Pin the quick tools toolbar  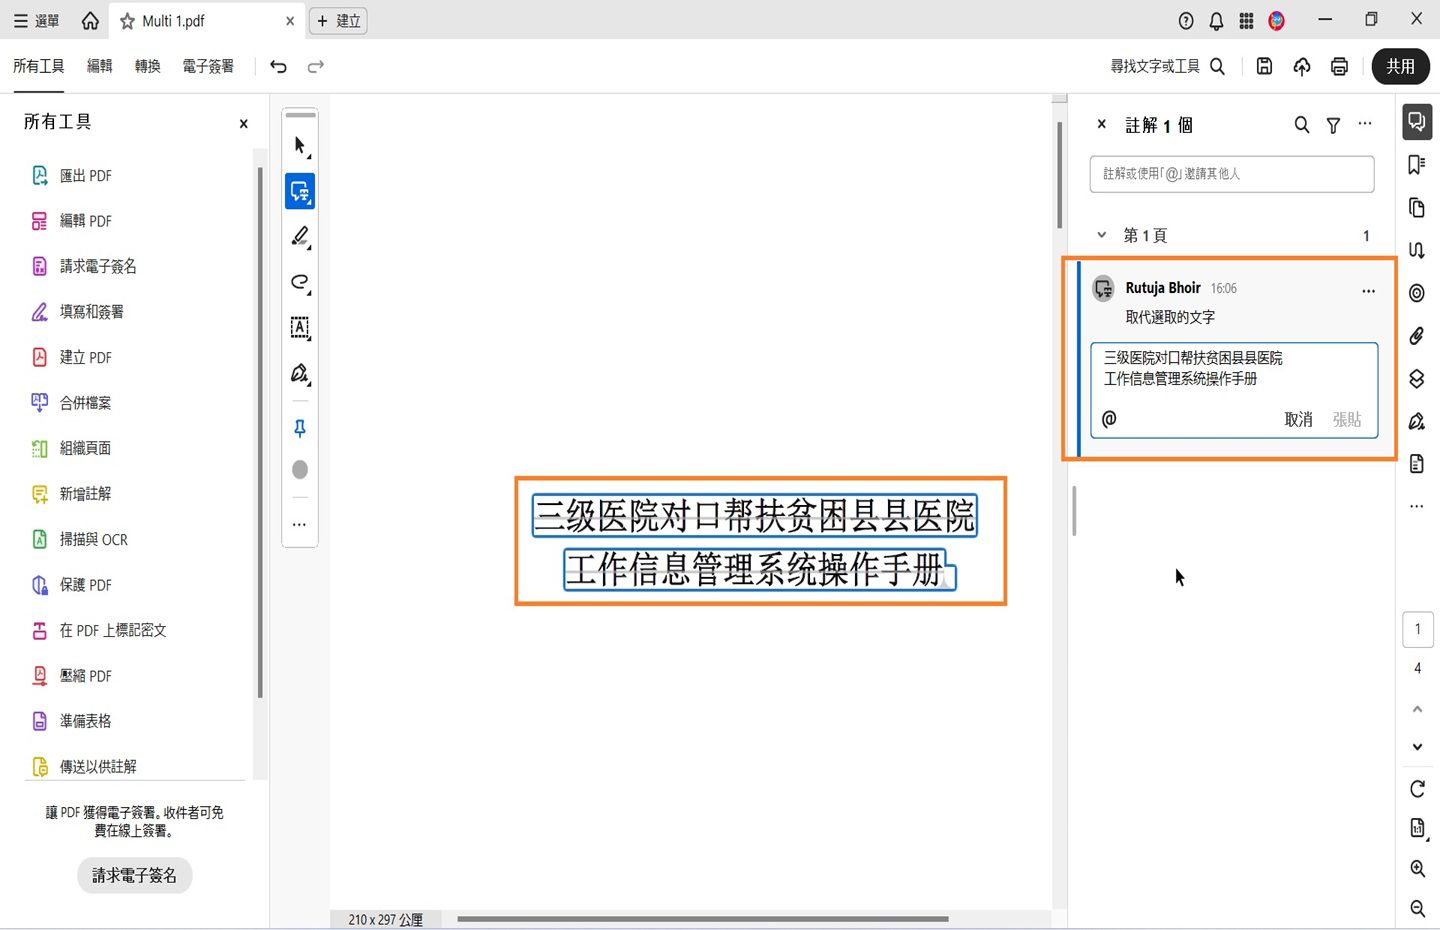click(299, 428)
